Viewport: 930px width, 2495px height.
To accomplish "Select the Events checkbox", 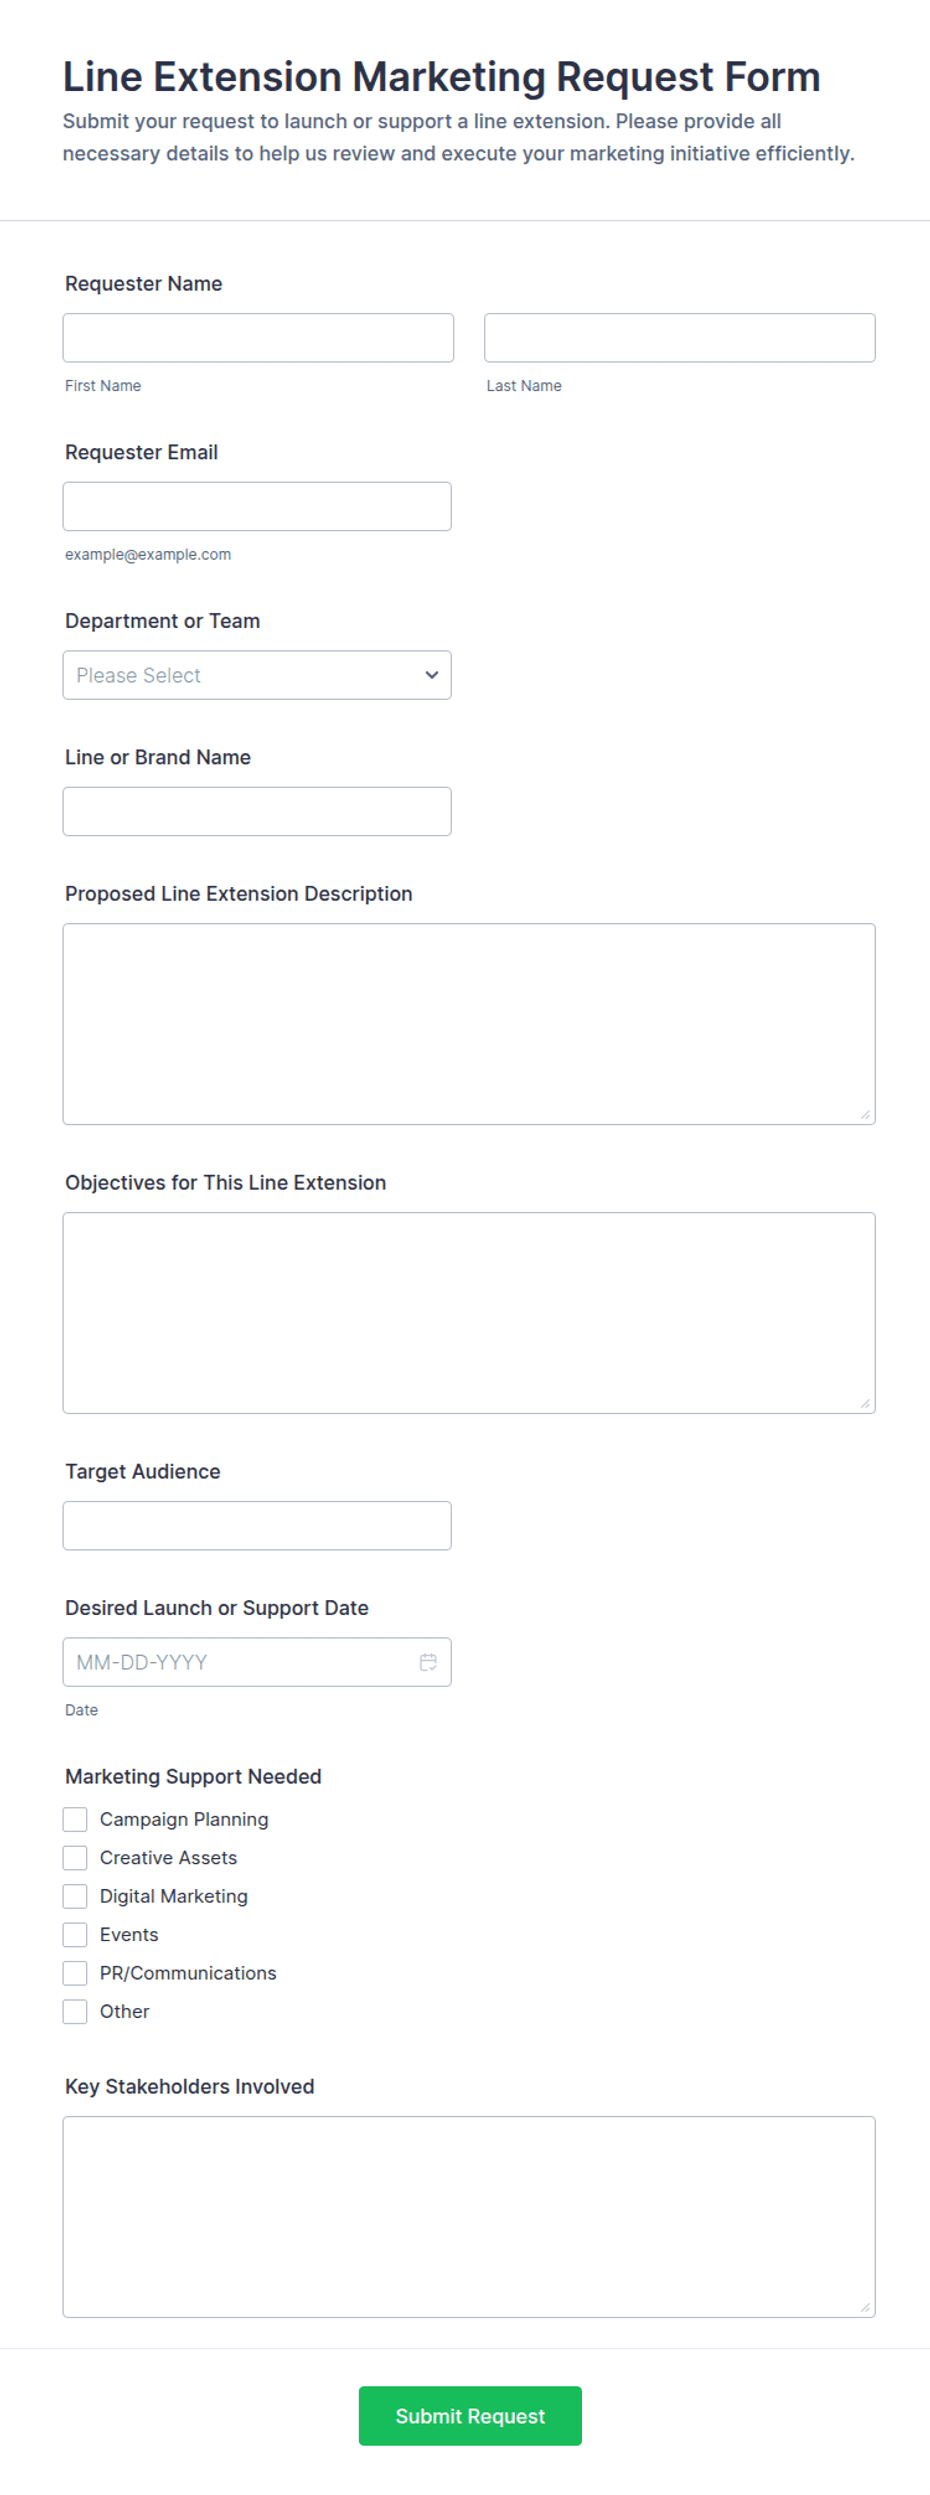I will [75, 1934].
